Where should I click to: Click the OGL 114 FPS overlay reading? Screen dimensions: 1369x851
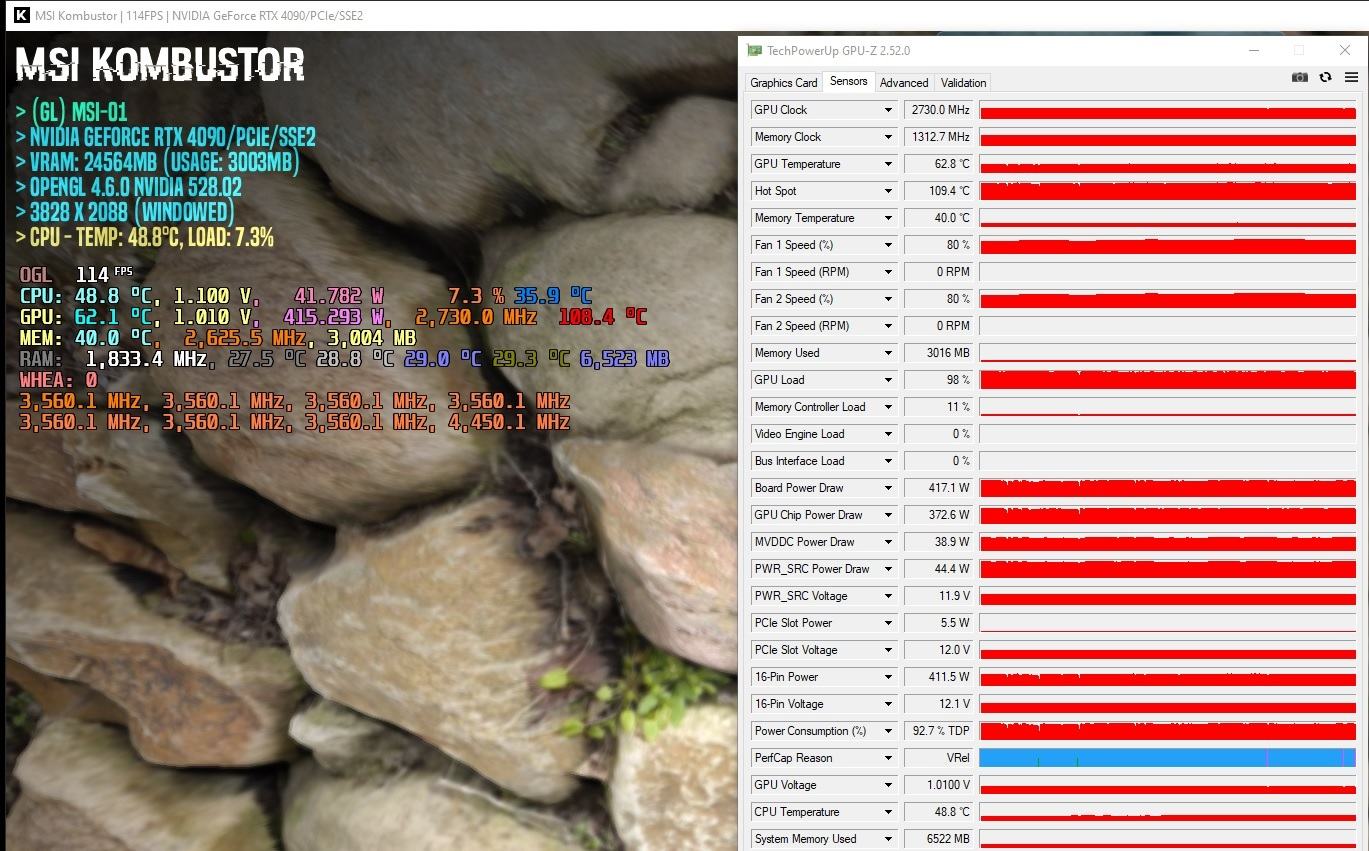[76, 274]
